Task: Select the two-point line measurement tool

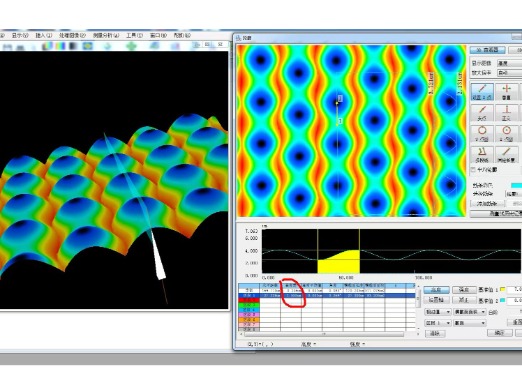Action: (482, 92)
